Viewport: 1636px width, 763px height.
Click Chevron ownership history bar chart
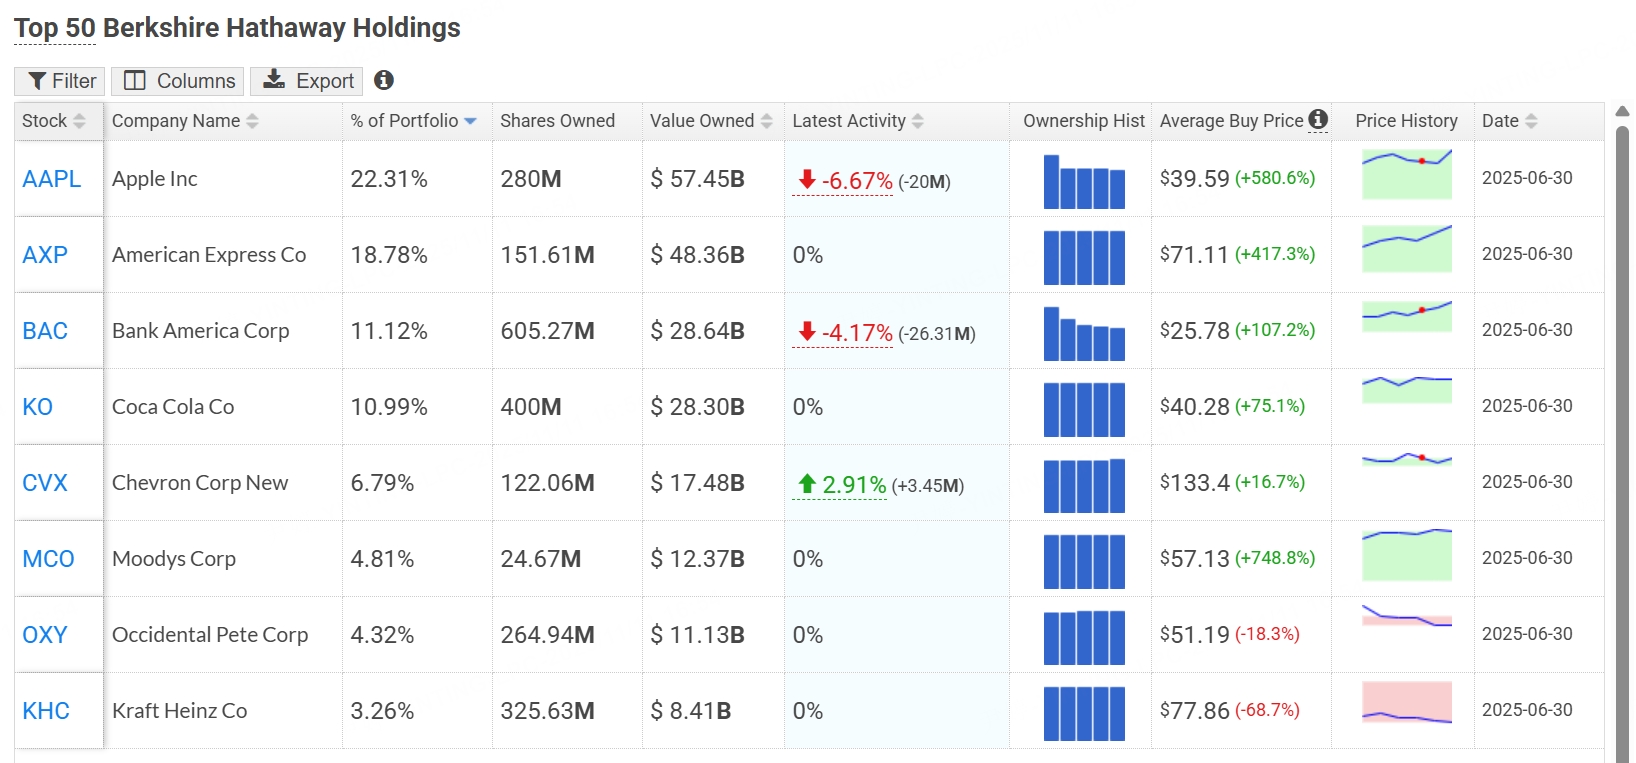(x=1084, y=486)
